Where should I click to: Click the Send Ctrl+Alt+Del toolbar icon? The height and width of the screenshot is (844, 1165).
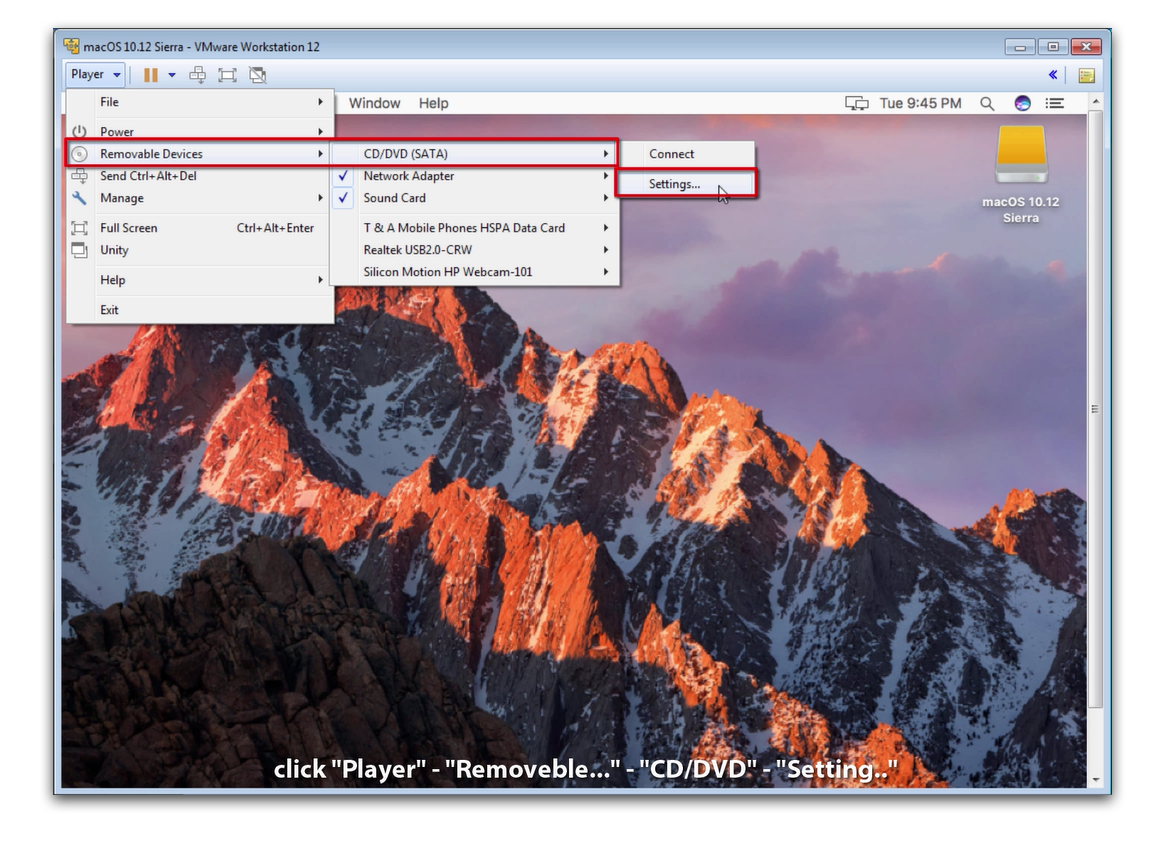pyautogui.click(x=198, y=74)
